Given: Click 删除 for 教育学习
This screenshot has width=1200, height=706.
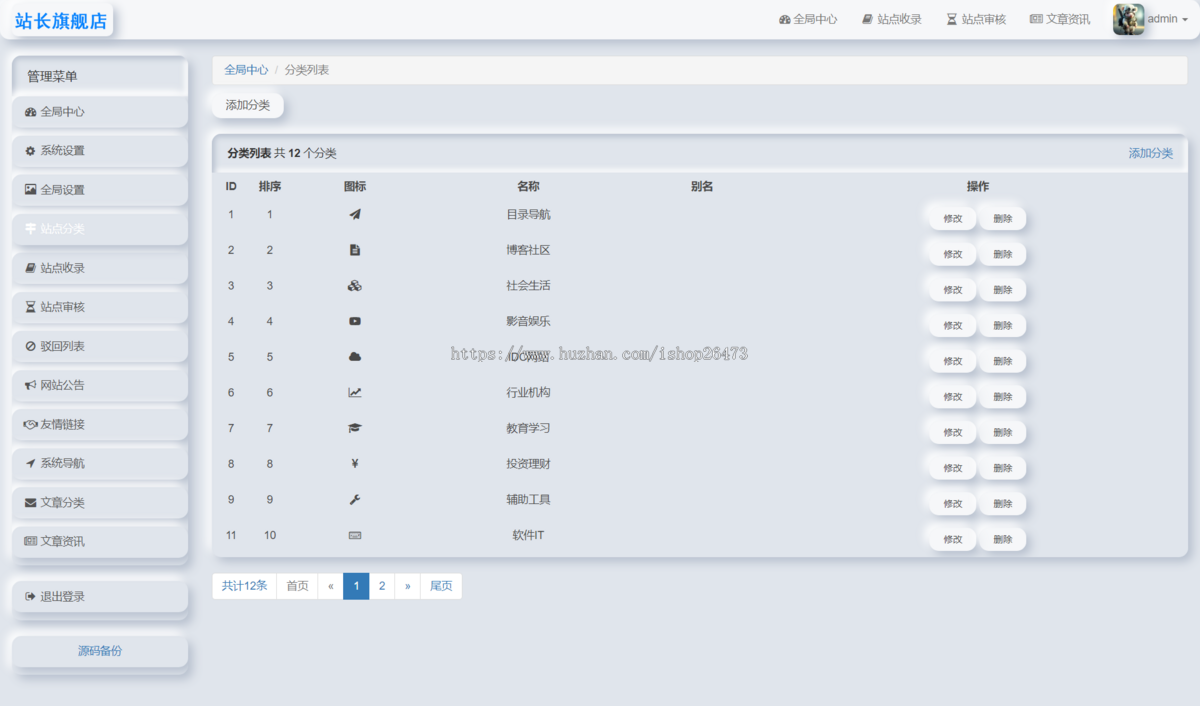Looking at the screenshot, I should point(1002,433).
